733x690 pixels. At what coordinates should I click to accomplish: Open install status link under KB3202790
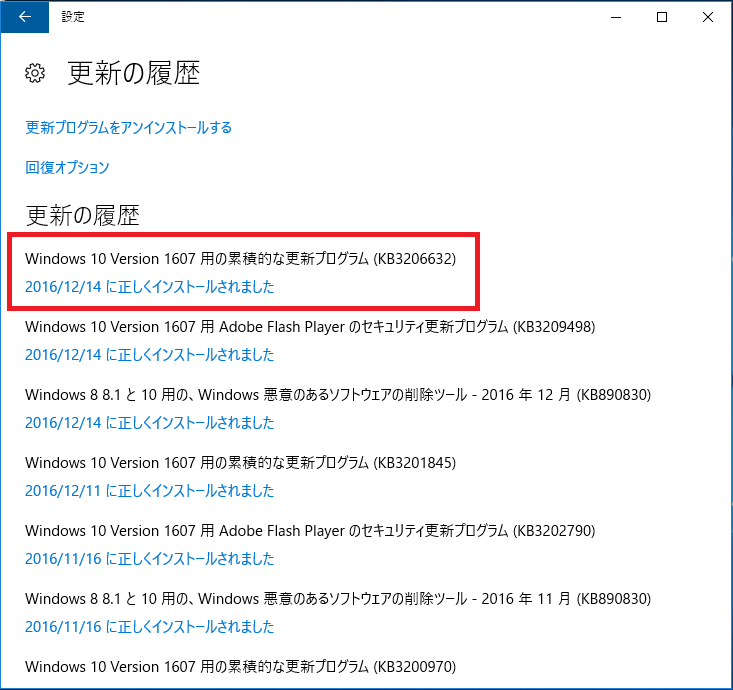pos(150,559)
